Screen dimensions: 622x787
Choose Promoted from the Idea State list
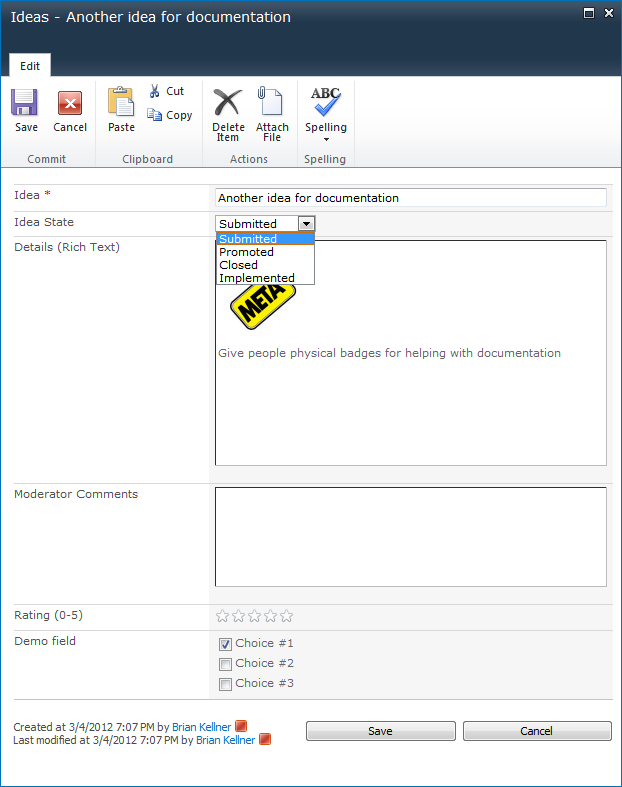[246, 252]
